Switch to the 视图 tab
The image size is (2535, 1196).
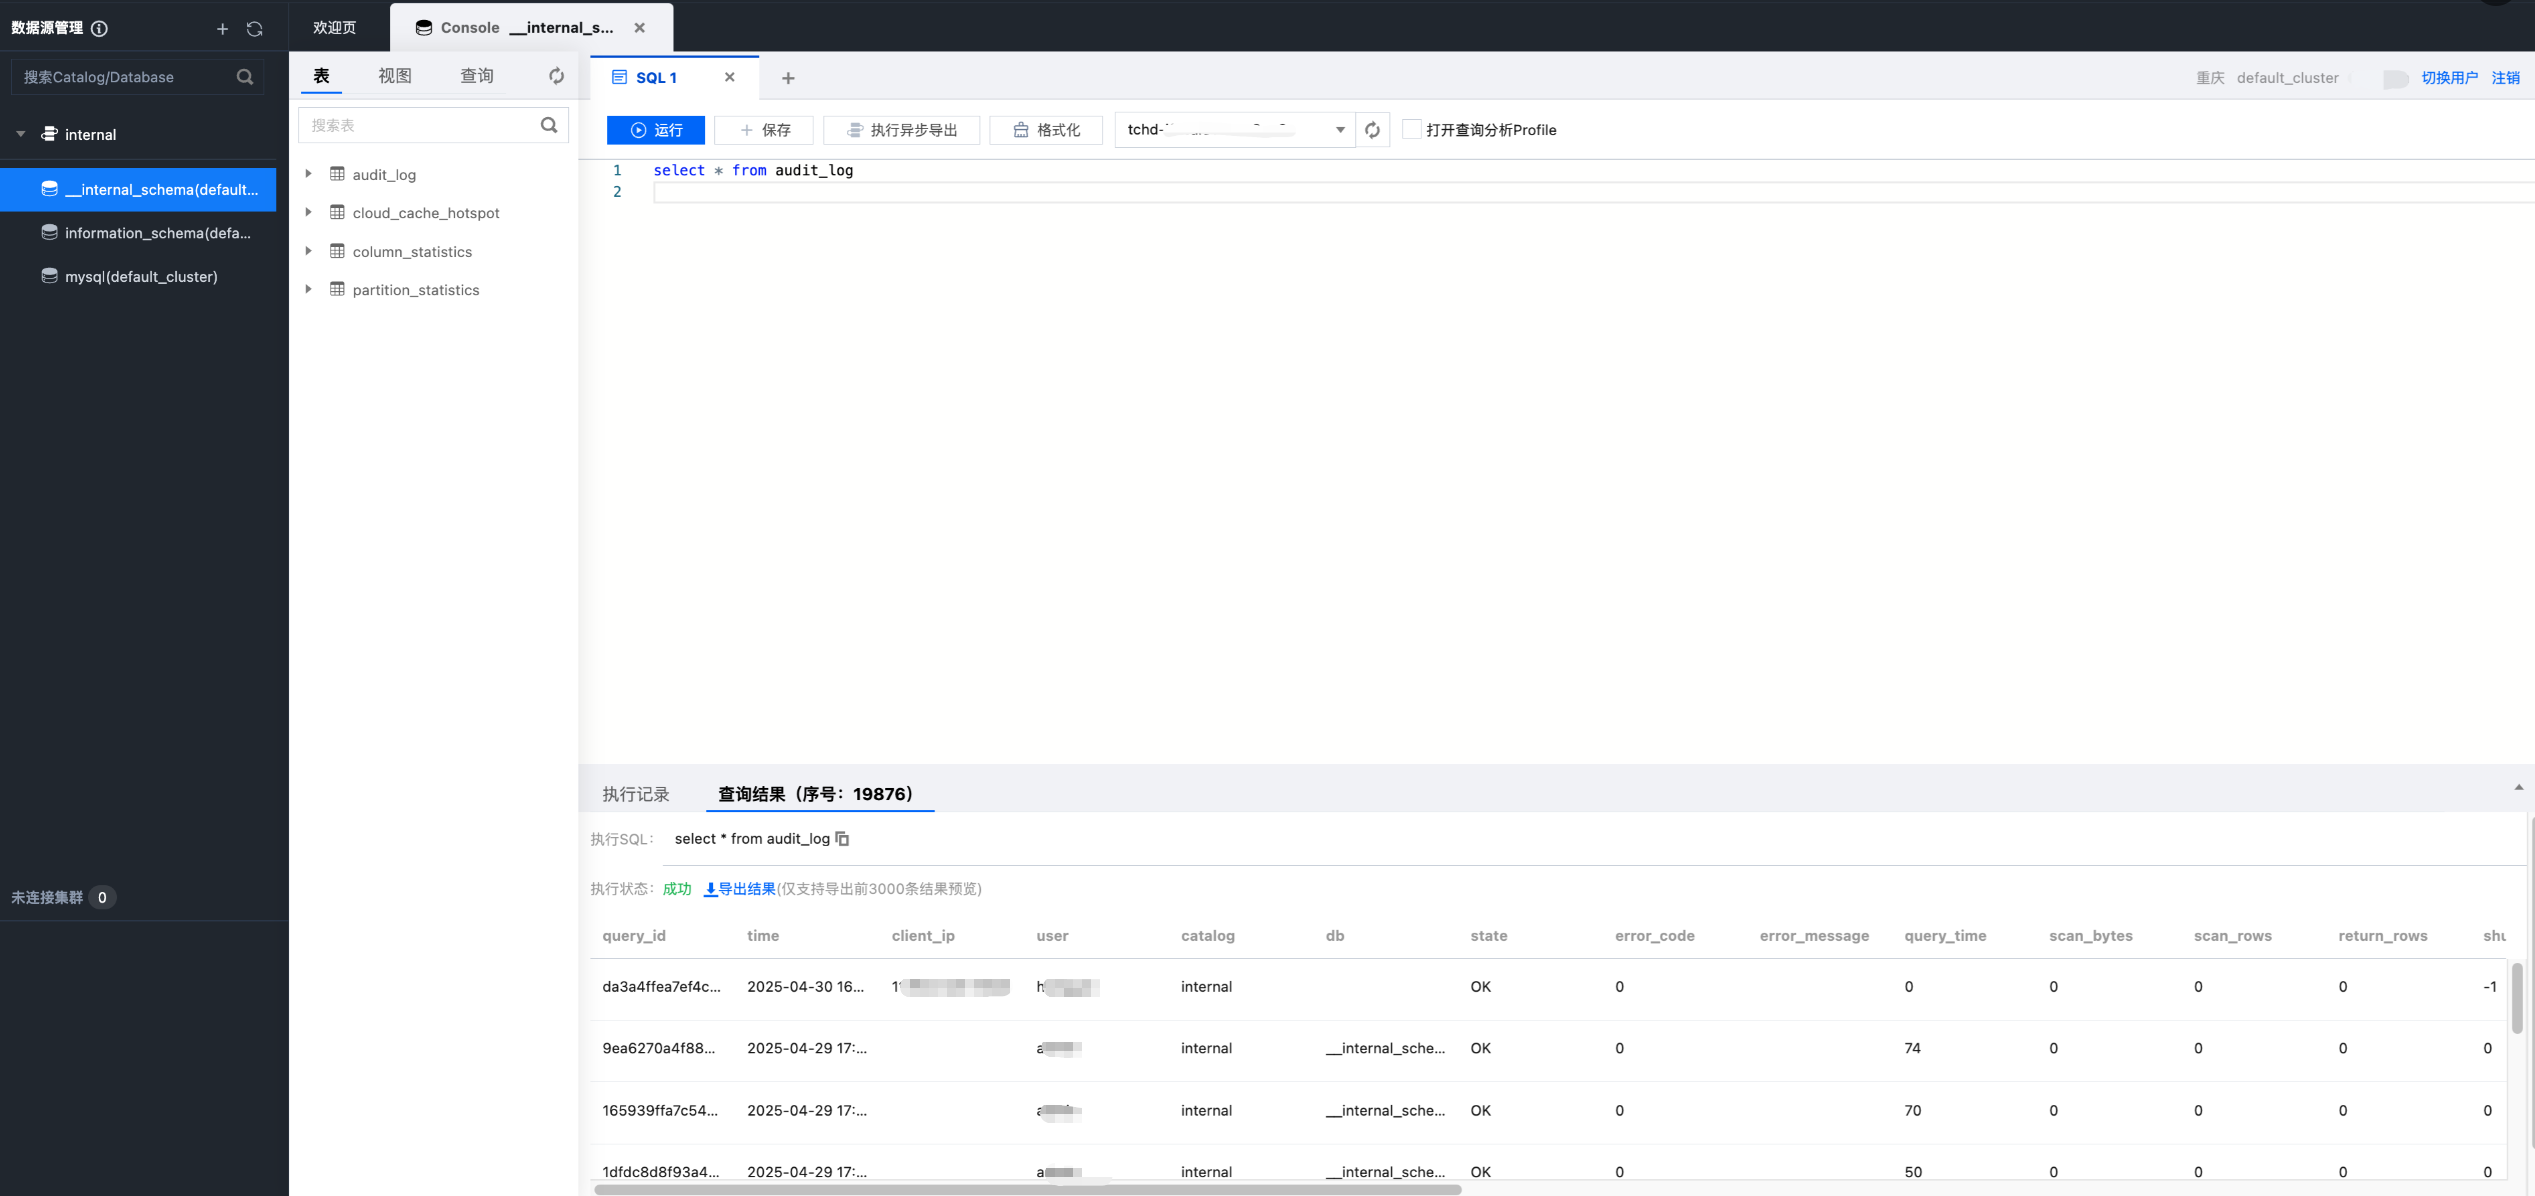[394, 76]
